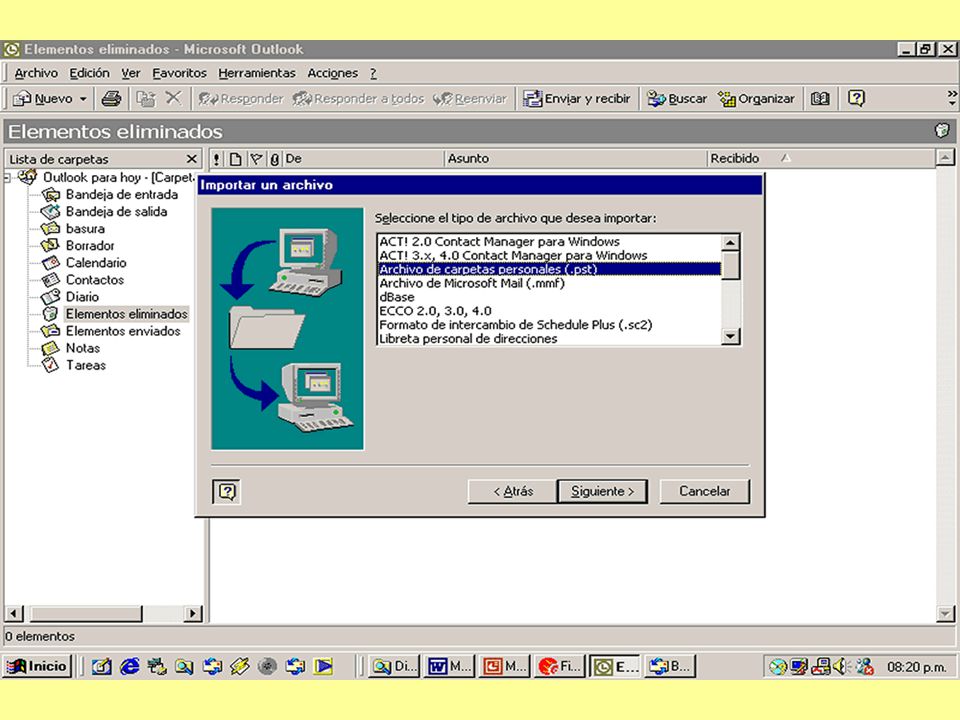Image resolution: width=960 pixels, height=720 pixels.
Task: Open the Nuevo dropdown arrow
Action: point(83,99)
